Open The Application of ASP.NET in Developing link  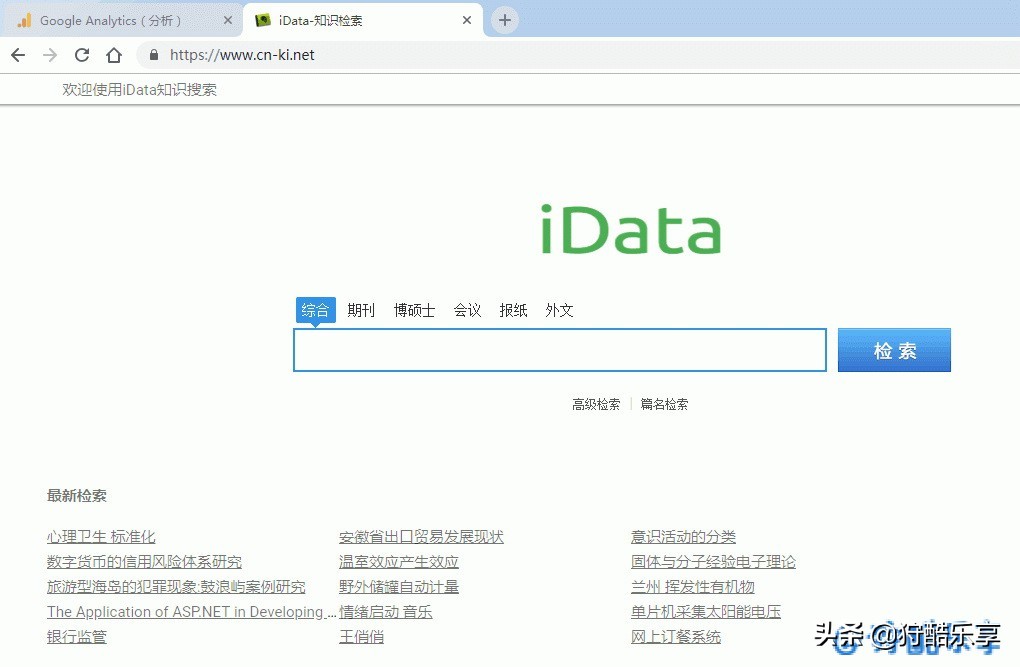click(x=191, y=612)
